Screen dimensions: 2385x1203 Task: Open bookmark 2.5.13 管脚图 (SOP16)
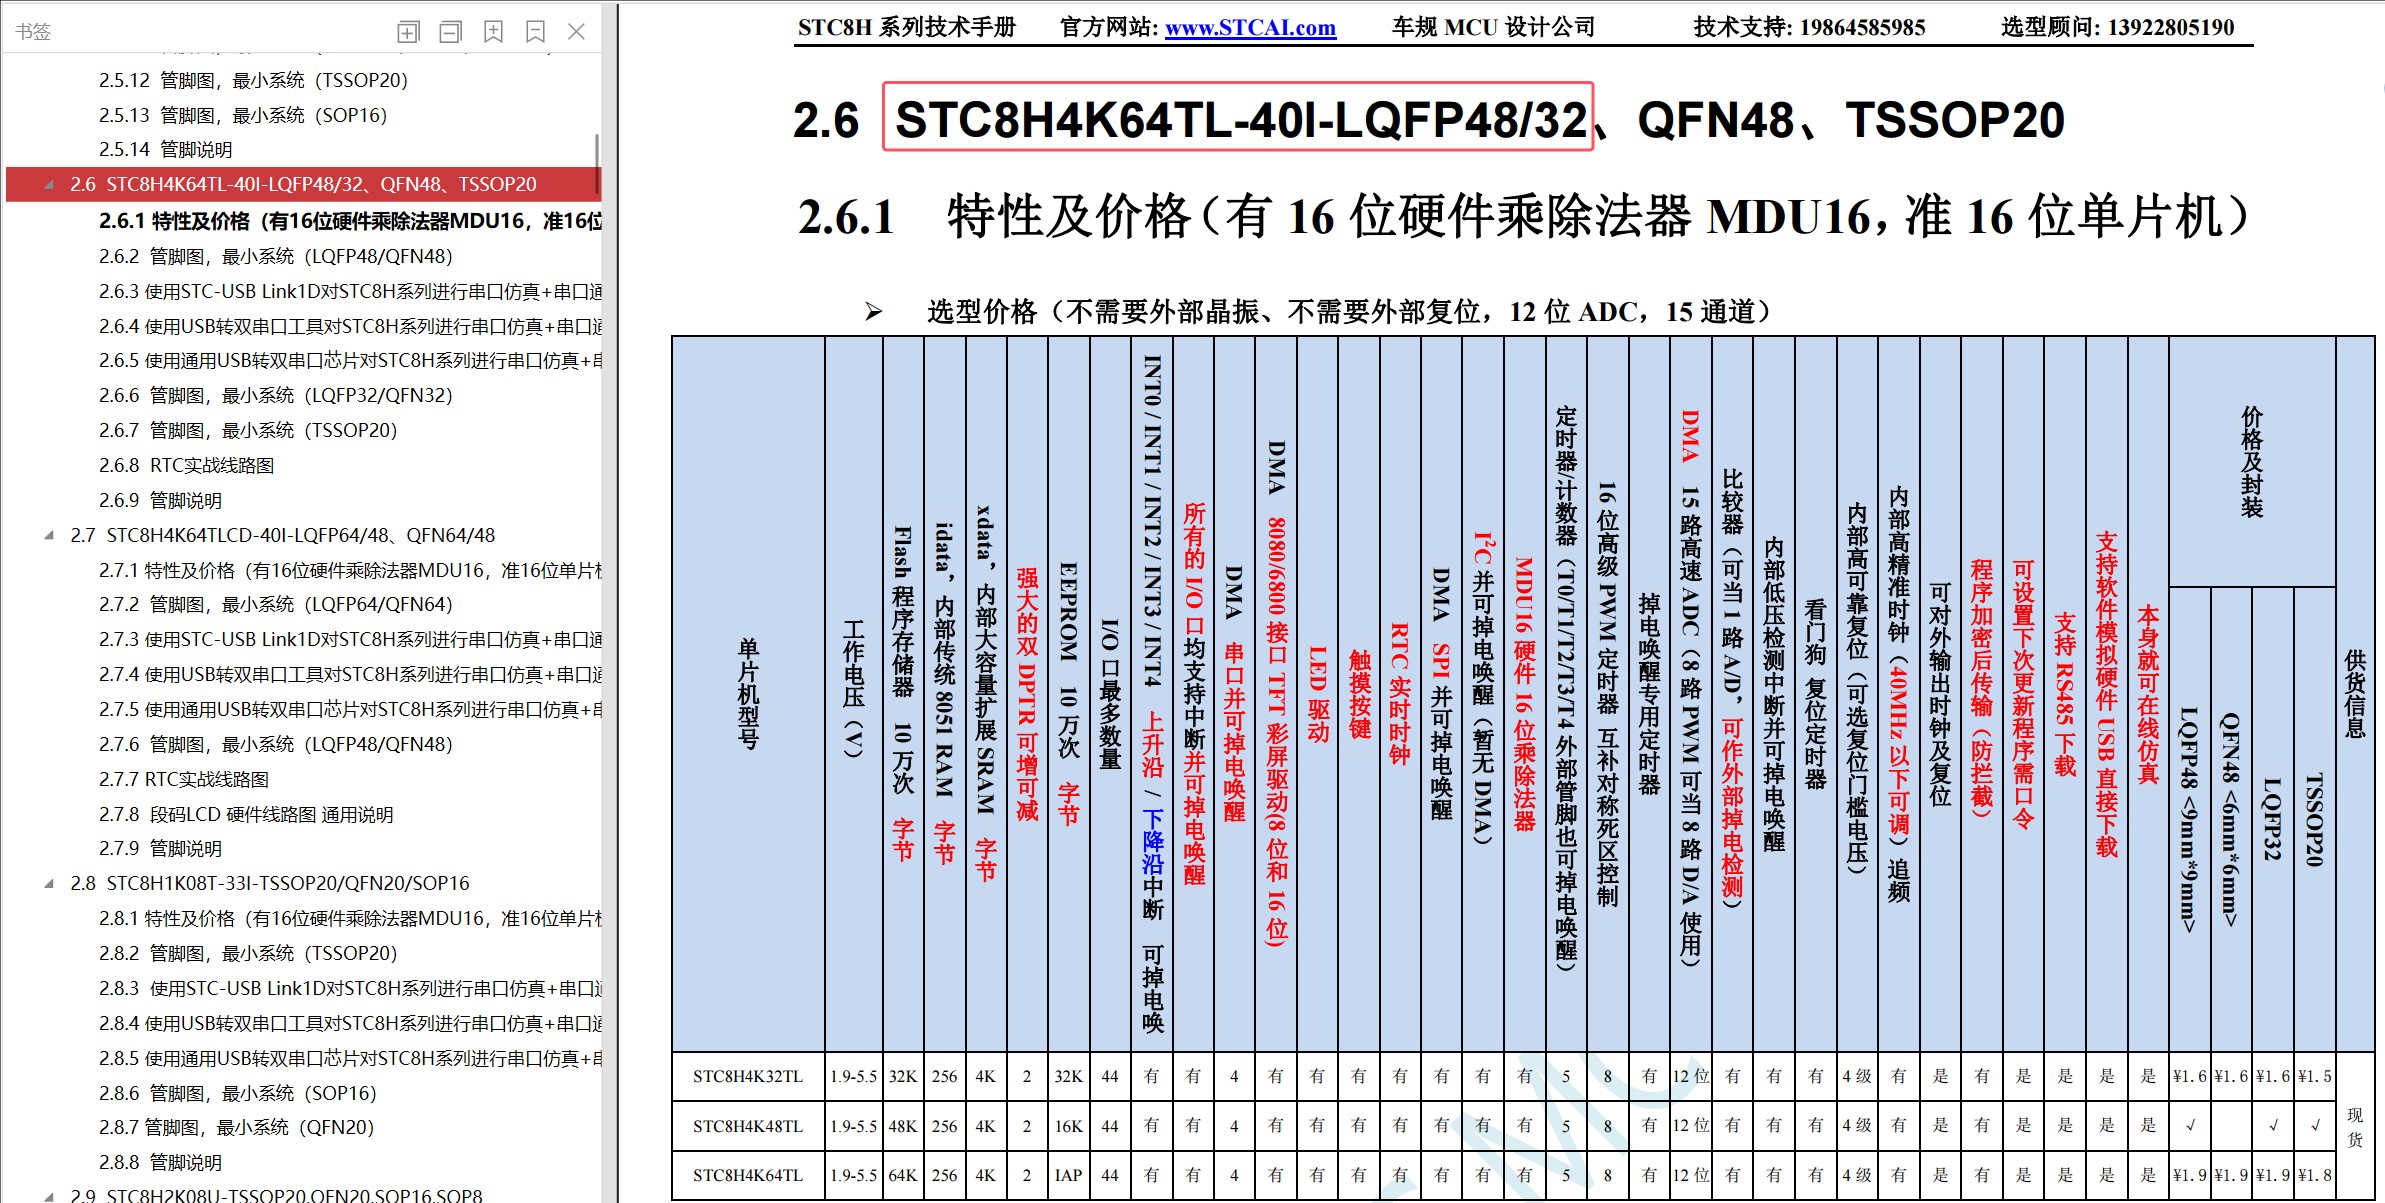(x=243, y=115)
